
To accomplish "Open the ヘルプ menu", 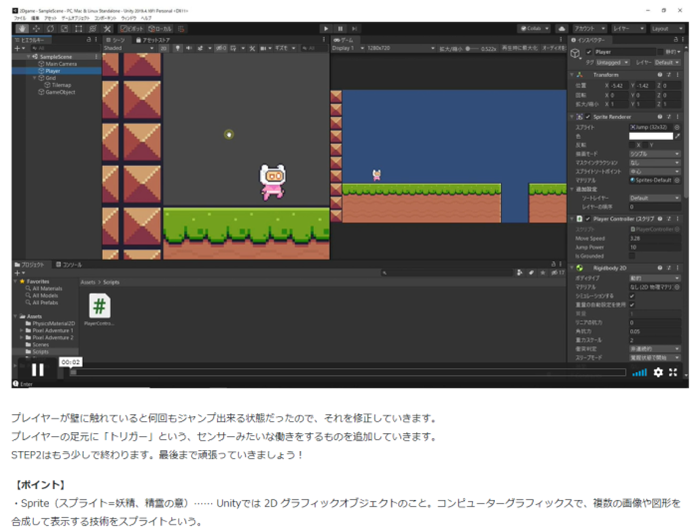I will [146, 18].
